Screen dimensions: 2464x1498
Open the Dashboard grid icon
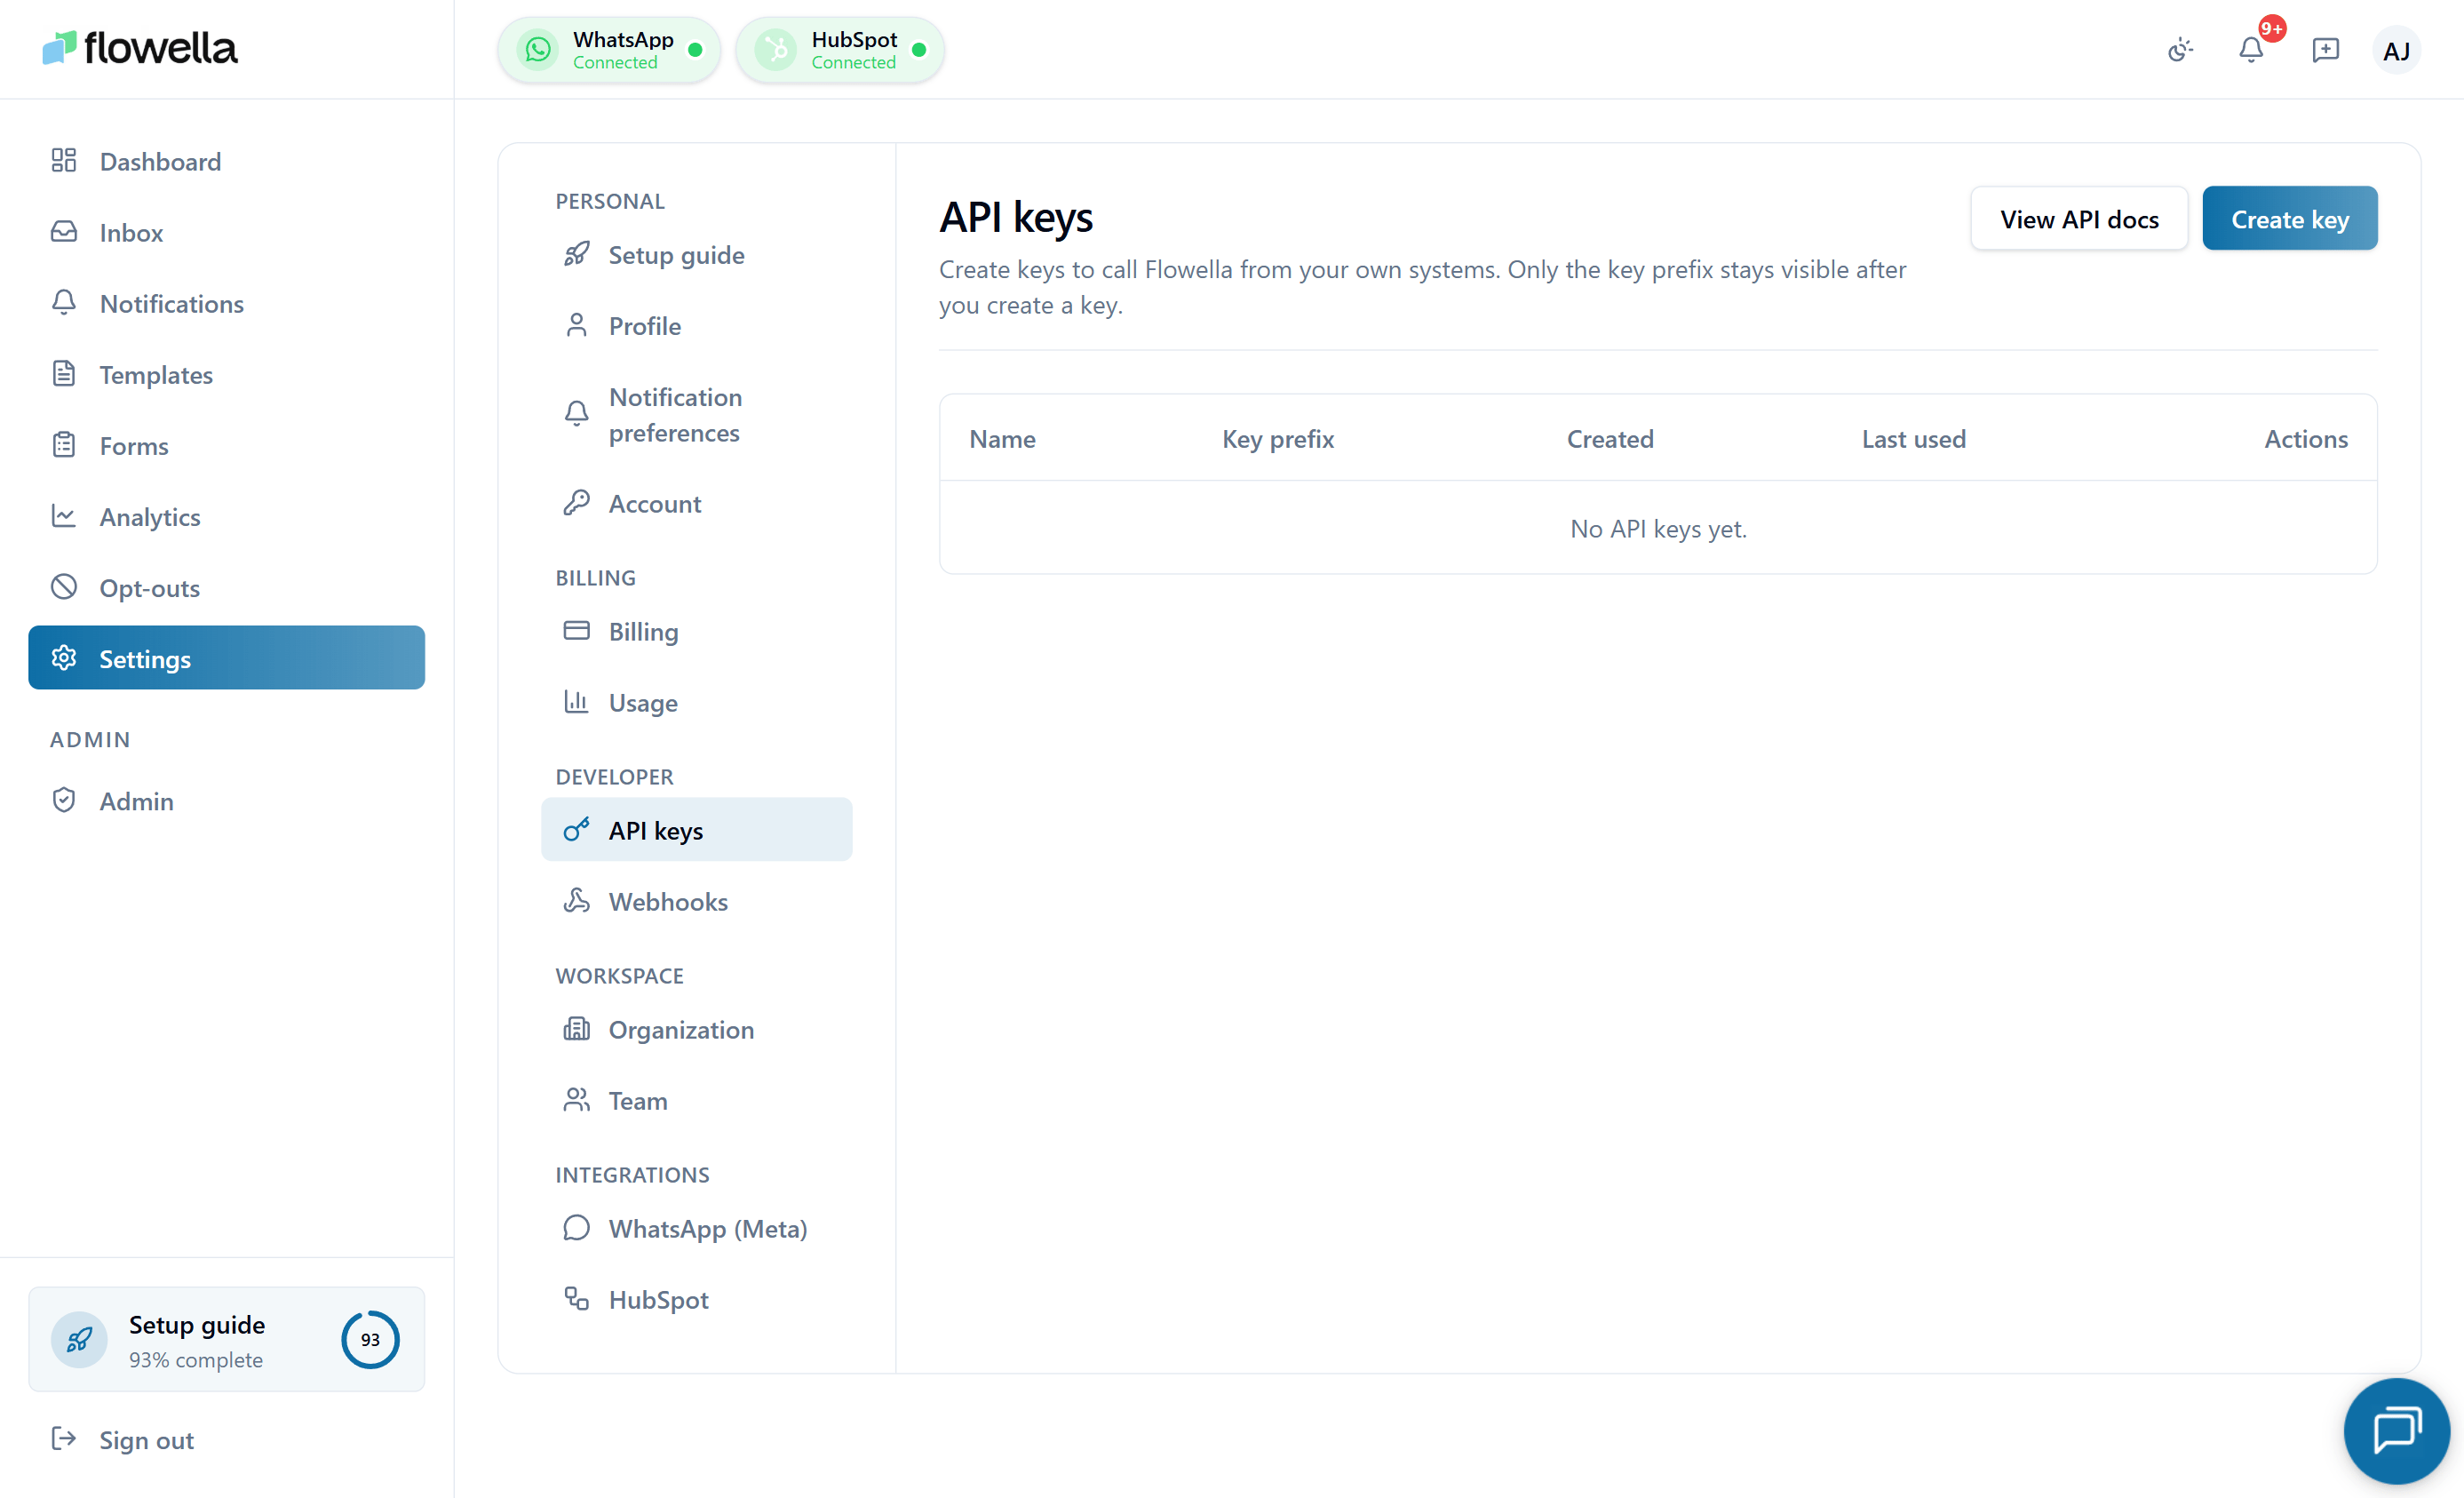[x=64, y=160]
